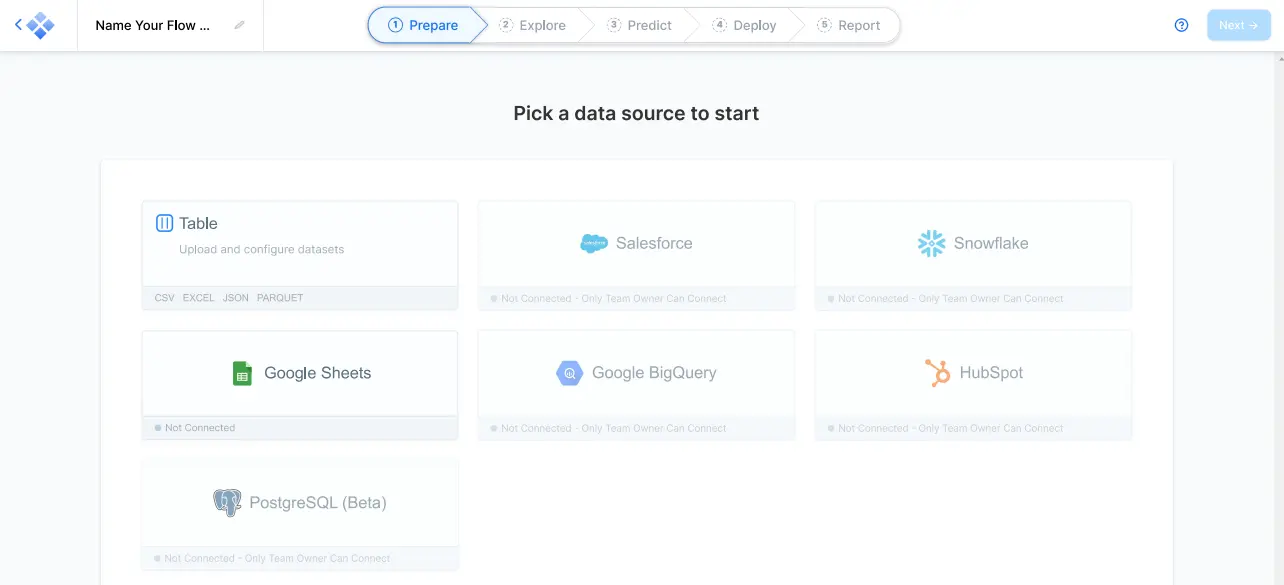Open the Deploy step tab
Viewport: 1284px width, 585px height.
point(745,25)
